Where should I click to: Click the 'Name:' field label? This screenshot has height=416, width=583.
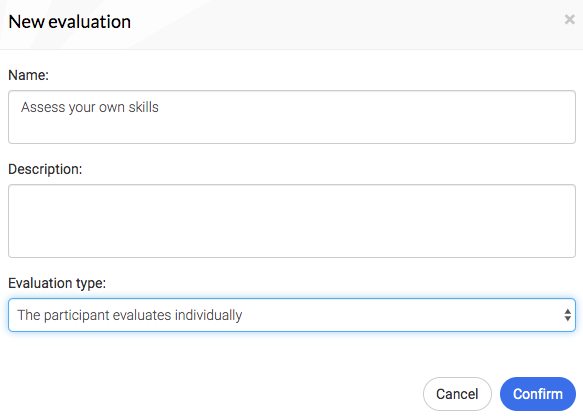click(x=29, y=75)
